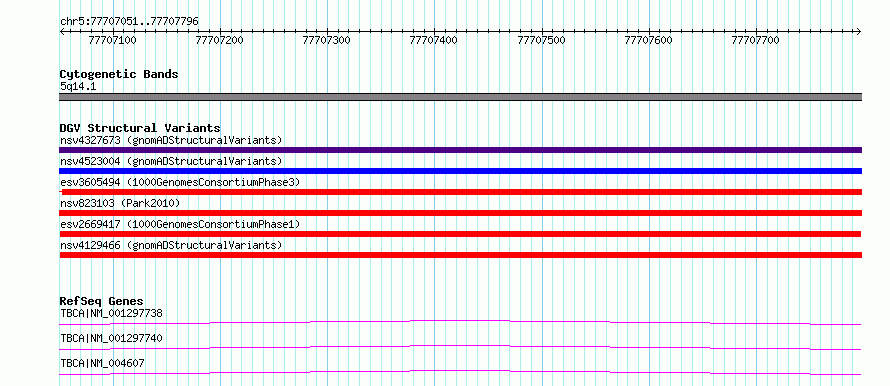The height and width of the screenshot is (386, 890).
Task: Click the purple nsv4327673 variant bar
Action: 460,150
